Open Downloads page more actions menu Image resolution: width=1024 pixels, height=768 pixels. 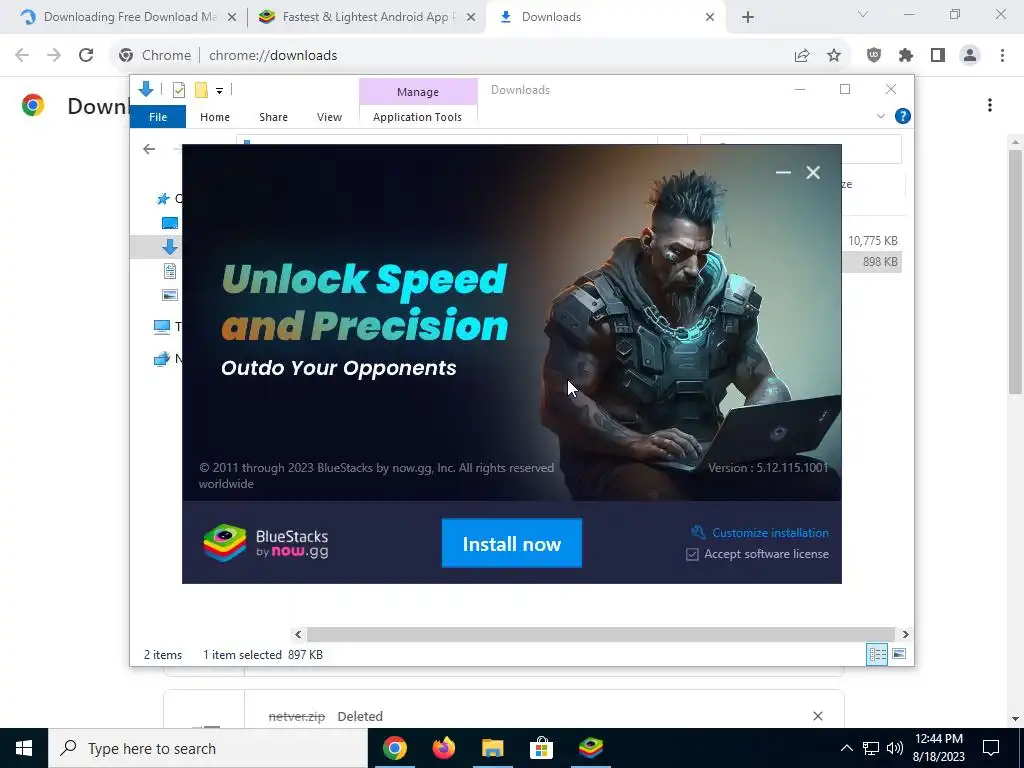coord(990,105)
